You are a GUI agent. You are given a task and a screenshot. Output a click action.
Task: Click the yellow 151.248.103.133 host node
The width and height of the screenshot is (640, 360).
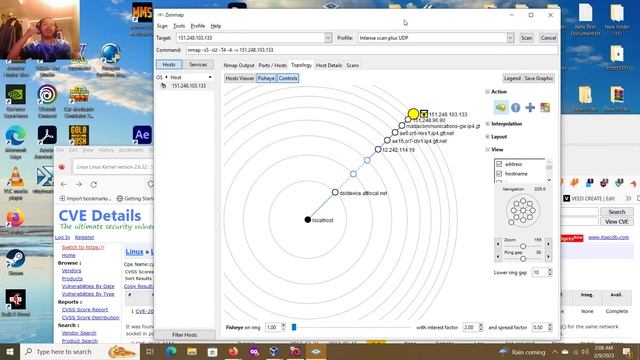coord(413,114)
